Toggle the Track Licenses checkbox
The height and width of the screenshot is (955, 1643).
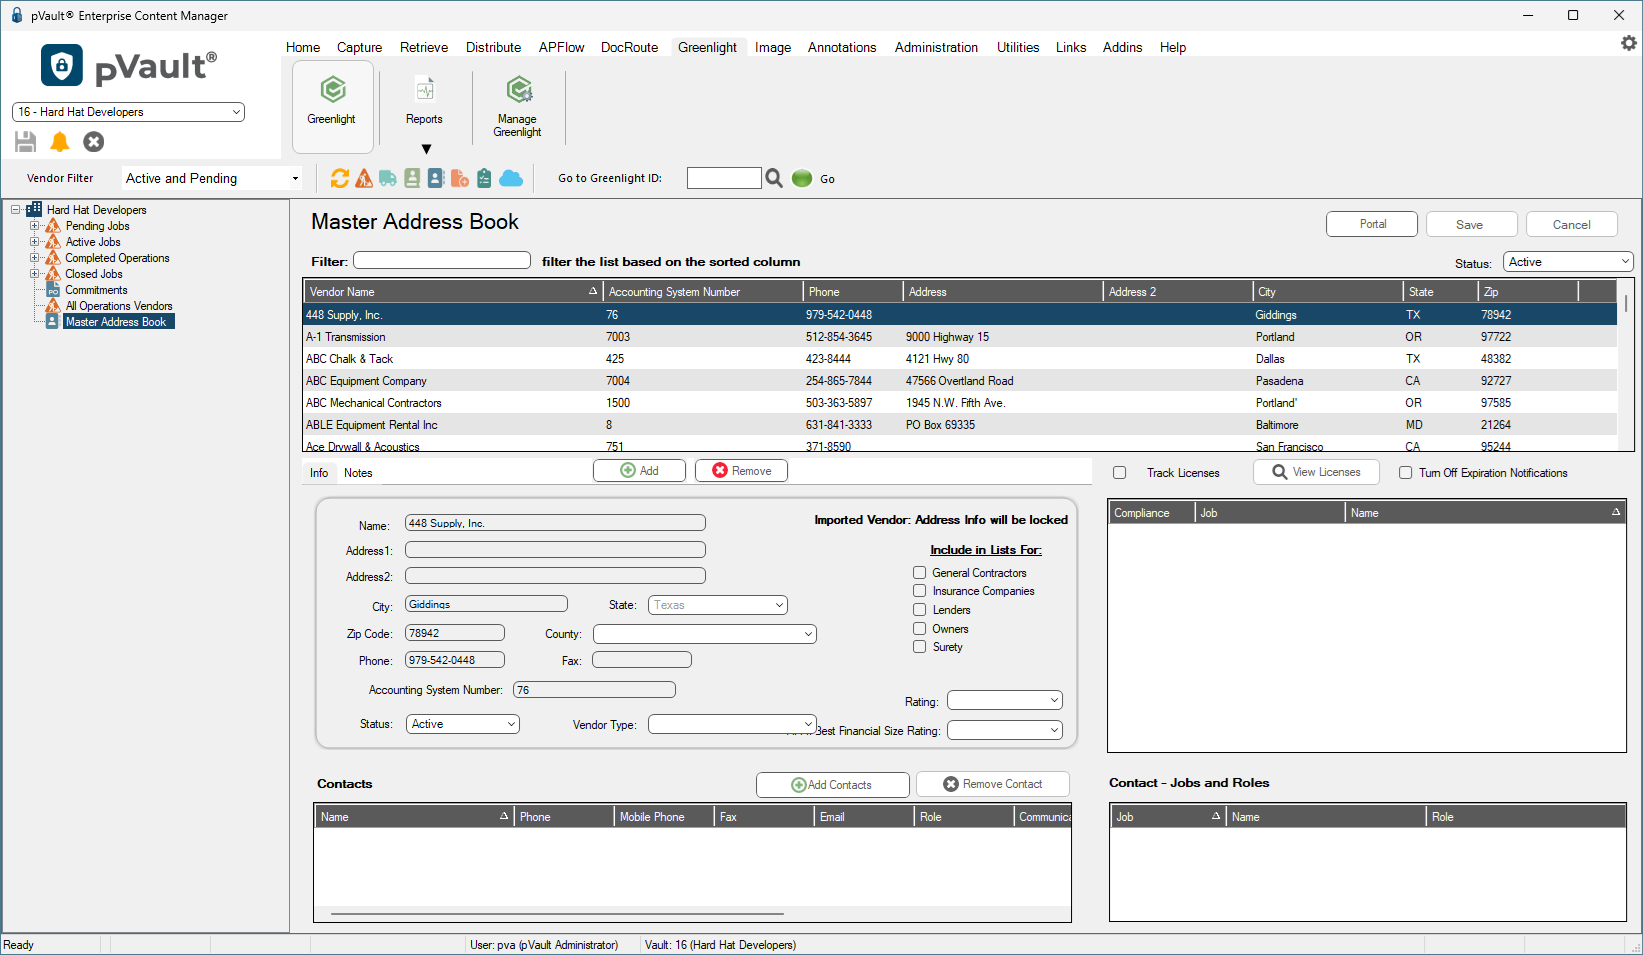click(x=1120, y=473)
